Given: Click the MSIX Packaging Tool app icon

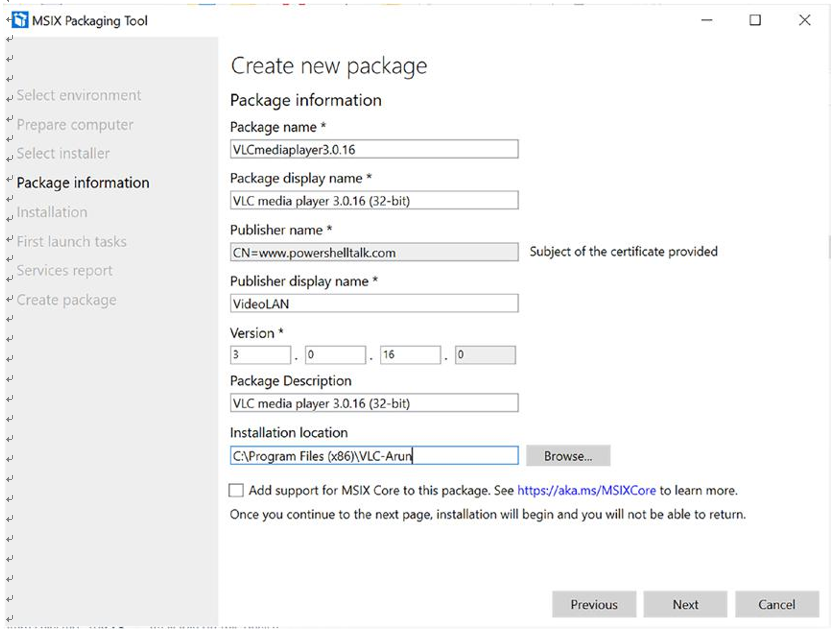Looking at the screenshot, I should 20,20.
